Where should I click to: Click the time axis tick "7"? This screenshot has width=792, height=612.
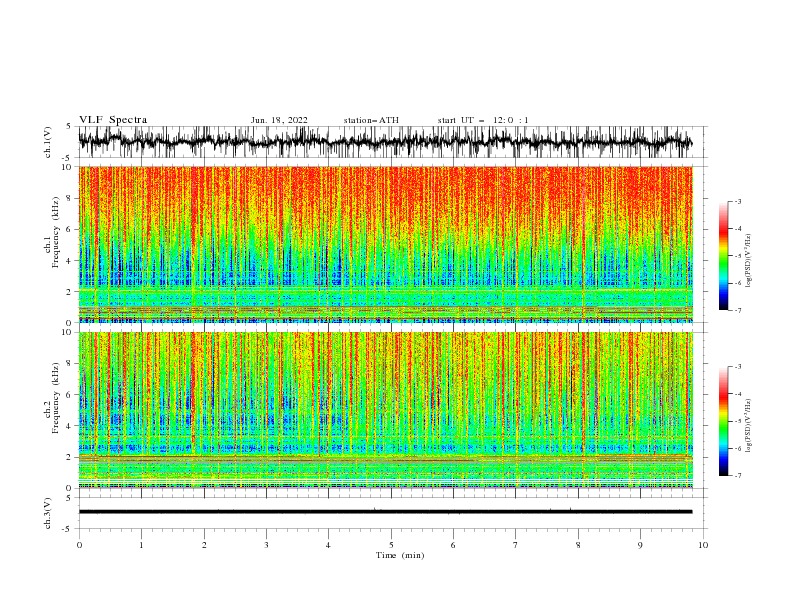[x=516, y=545]
